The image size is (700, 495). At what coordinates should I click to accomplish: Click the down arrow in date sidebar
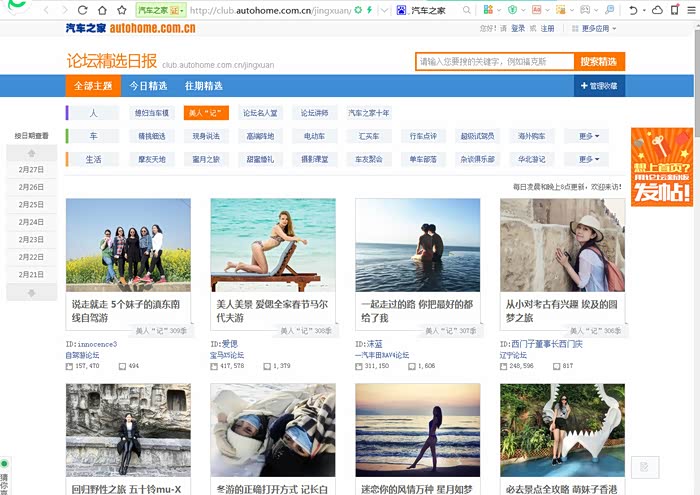[x=31, y=293]
